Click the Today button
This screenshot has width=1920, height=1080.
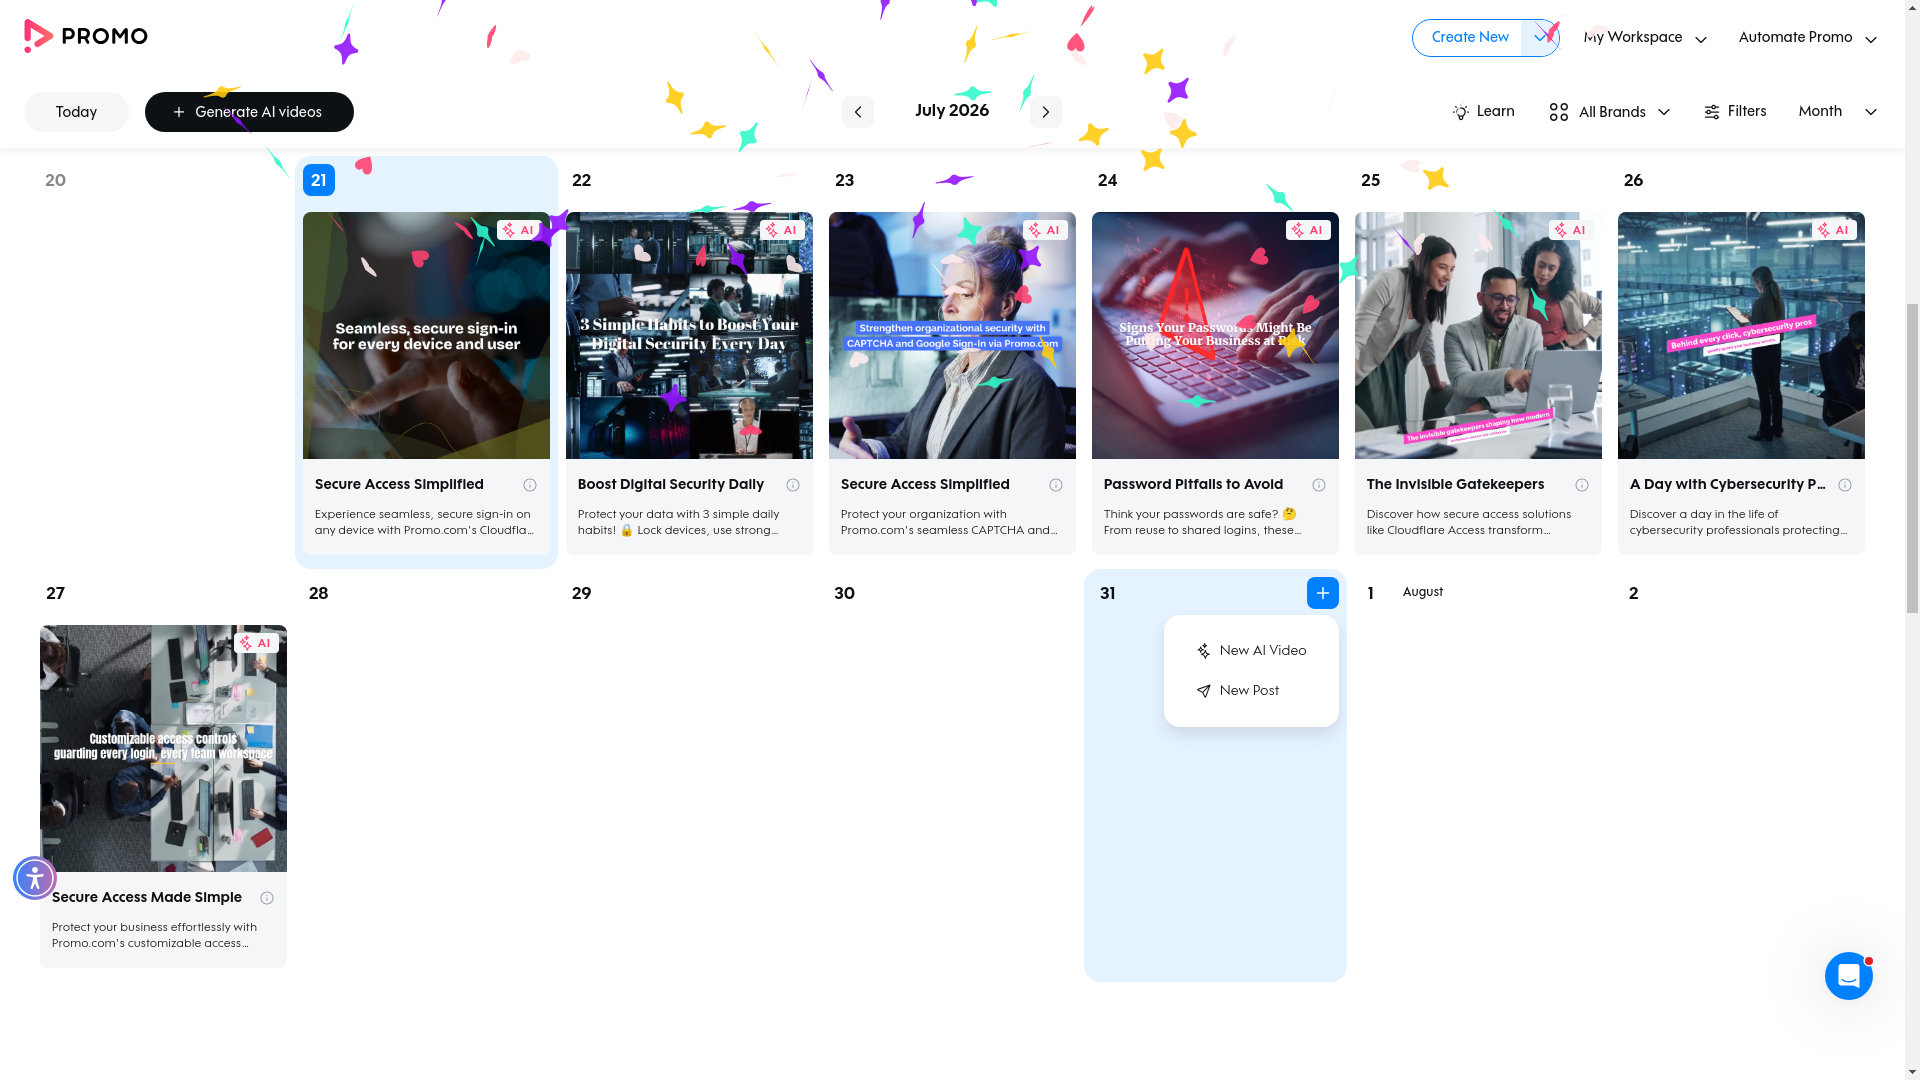pos(76,112)
